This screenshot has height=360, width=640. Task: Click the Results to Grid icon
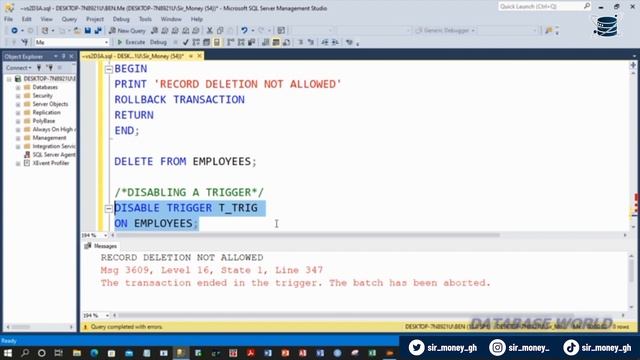[x=276, y=42]
